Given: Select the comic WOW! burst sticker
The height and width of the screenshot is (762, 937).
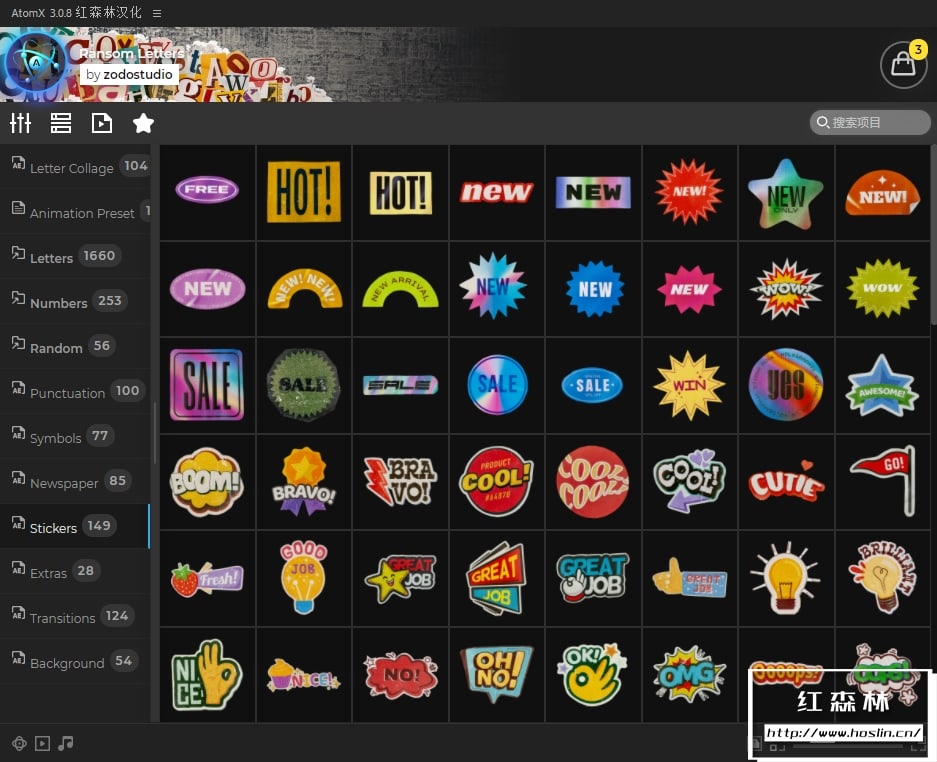Looking at the screenshot, I should (x=786, y=289).
